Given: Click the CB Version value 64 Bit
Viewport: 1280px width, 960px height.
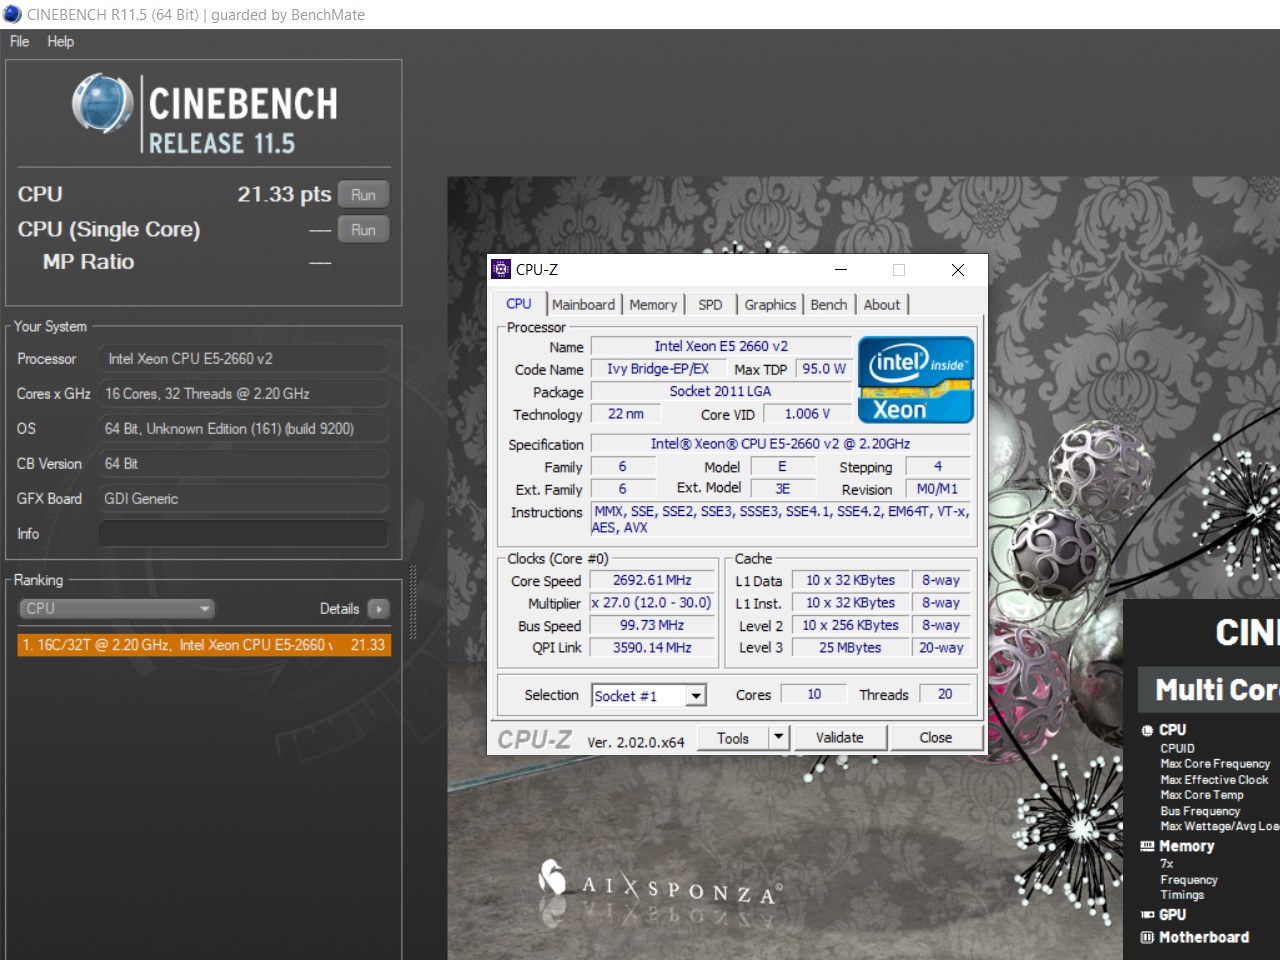Looking at the screenshot, I should click(243, 464).
